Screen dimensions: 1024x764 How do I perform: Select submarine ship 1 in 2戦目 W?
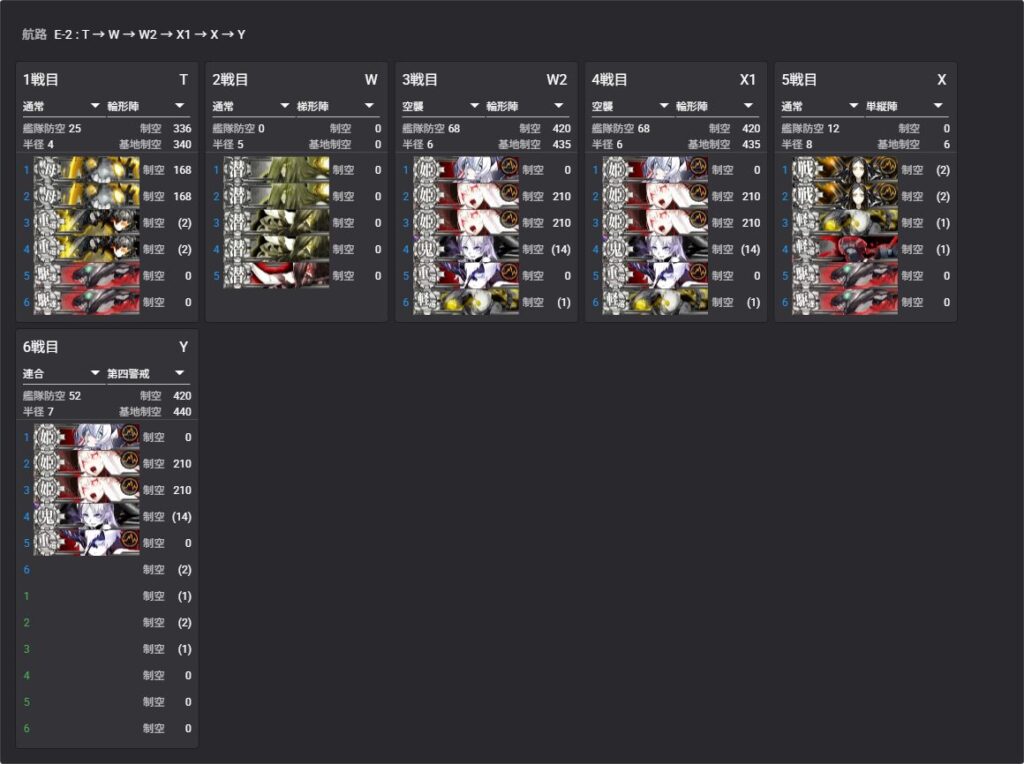(276, 170)
